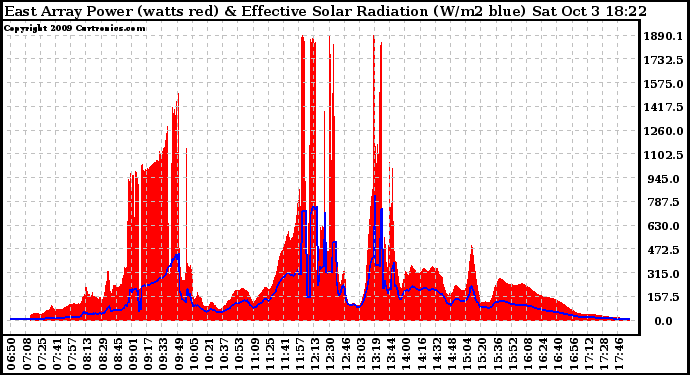Screen dimensions: 690x375
Task: Click the 'Copyright 2009 Cartronics.com' text
Action: pos(74,28)
